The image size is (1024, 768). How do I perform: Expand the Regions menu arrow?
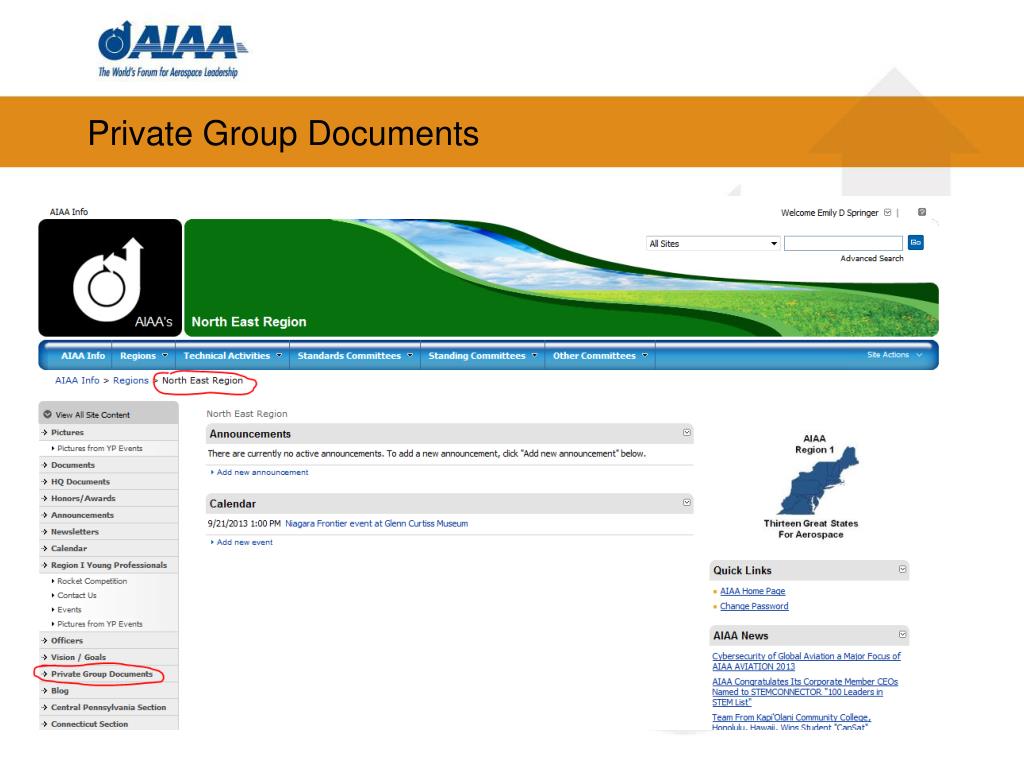pyautogui.click(x=165, y=355)
